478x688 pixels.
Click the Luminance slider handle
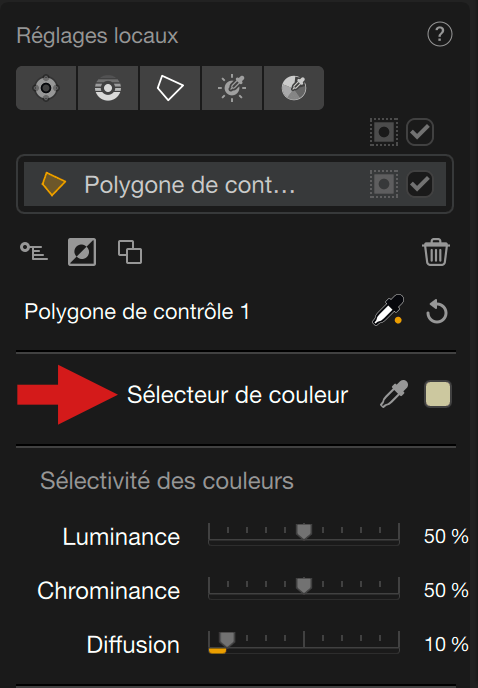304,531
